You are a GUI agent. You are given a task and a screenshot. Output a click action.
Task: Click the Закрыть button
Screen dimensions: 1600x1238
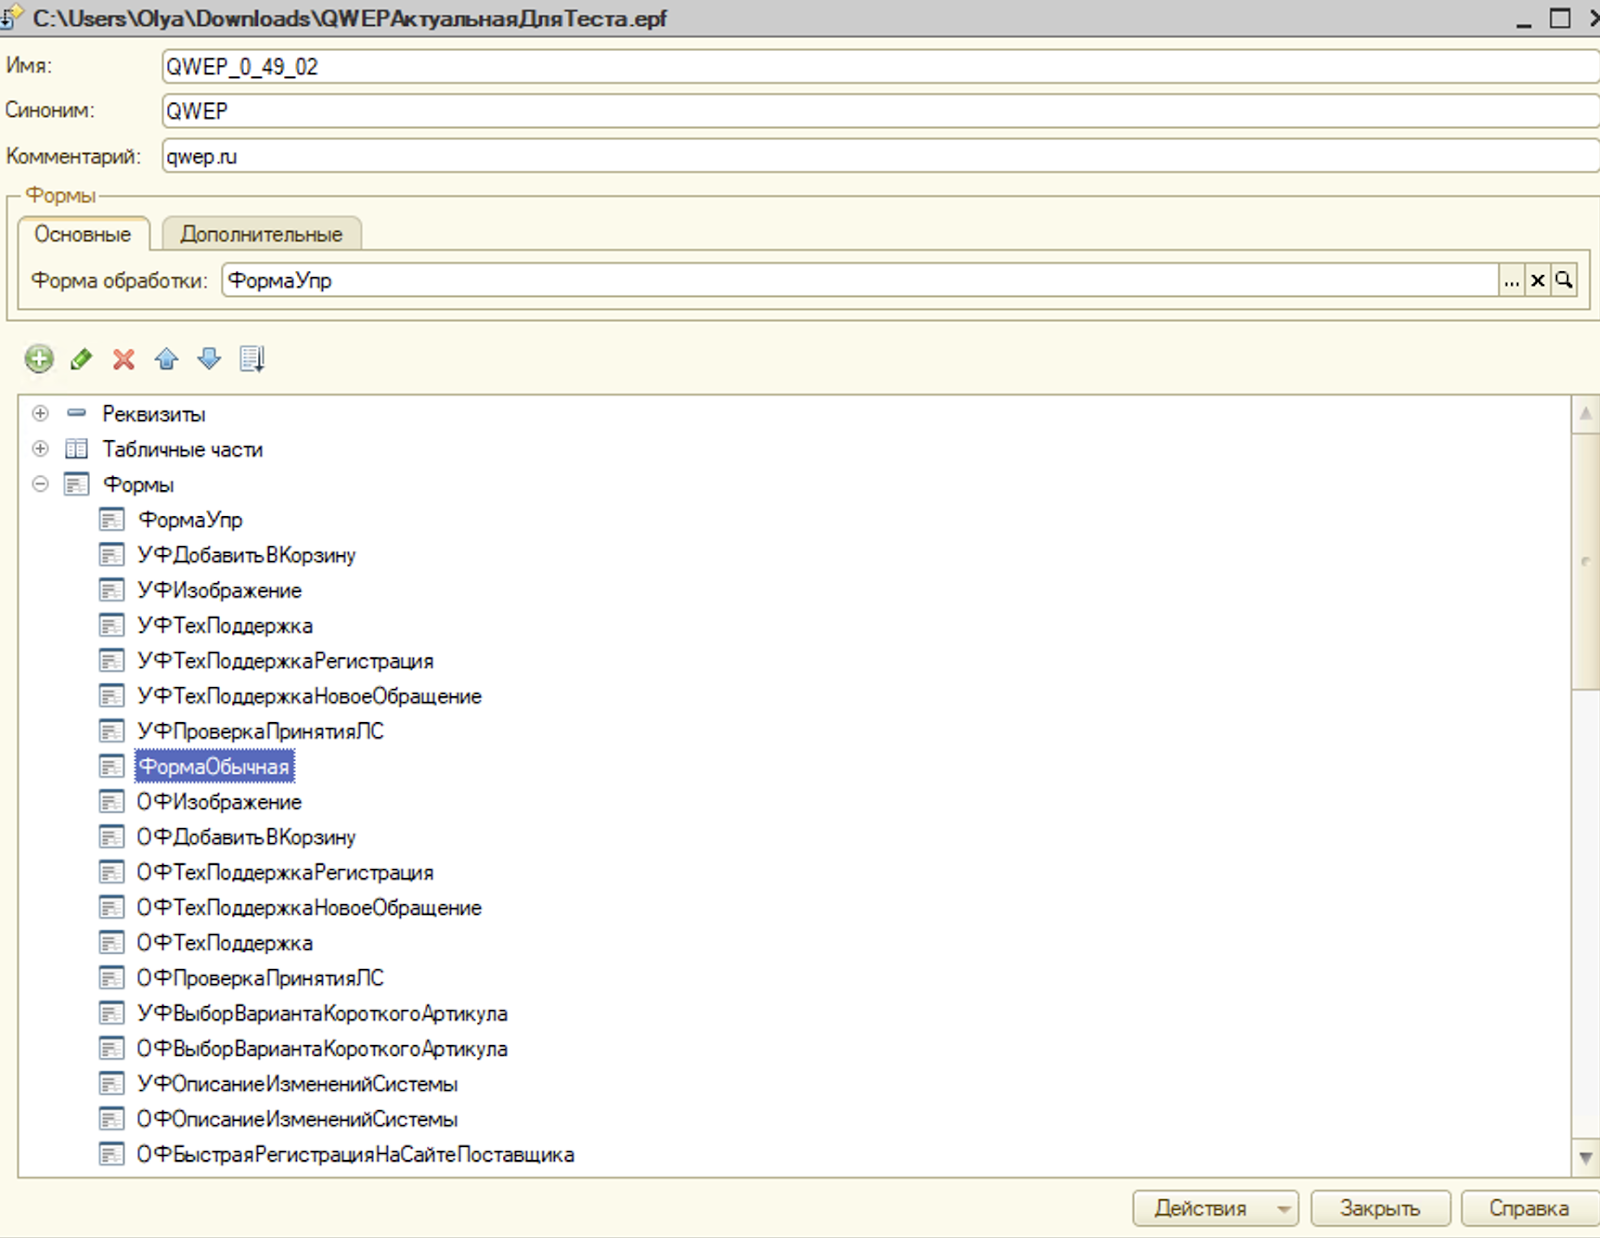click(1380, 1208)
